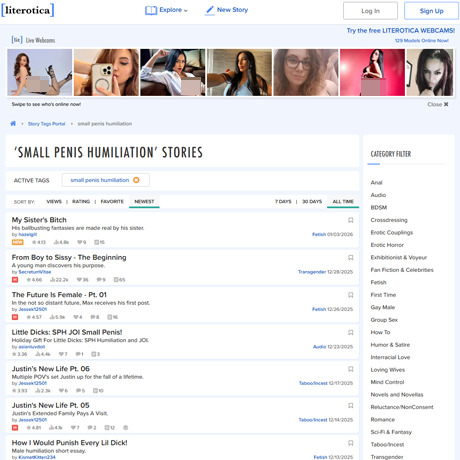
Task: Sort stories by Favorite
Action: point(112,202)
